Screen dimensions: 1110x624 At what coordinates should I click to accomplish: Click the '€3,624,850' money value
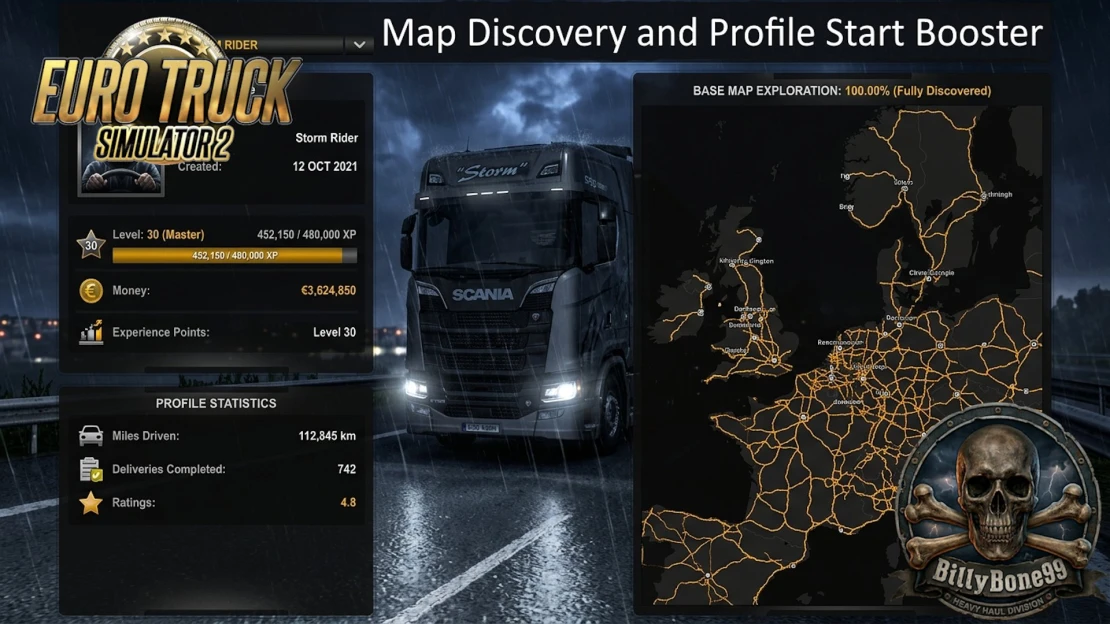(328, 290)
